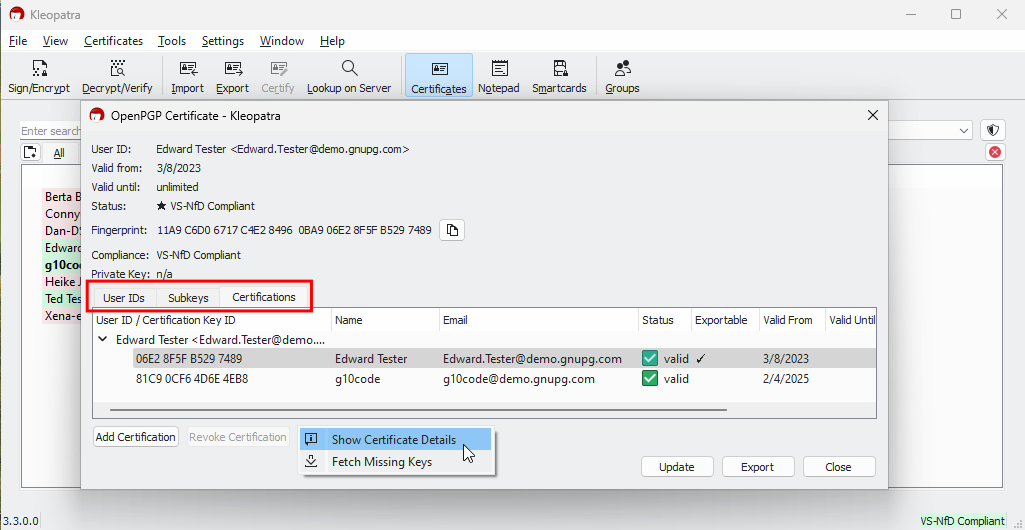
Task: Click green valid checkmark for Edward Tester
Action: tap(650, 358)
